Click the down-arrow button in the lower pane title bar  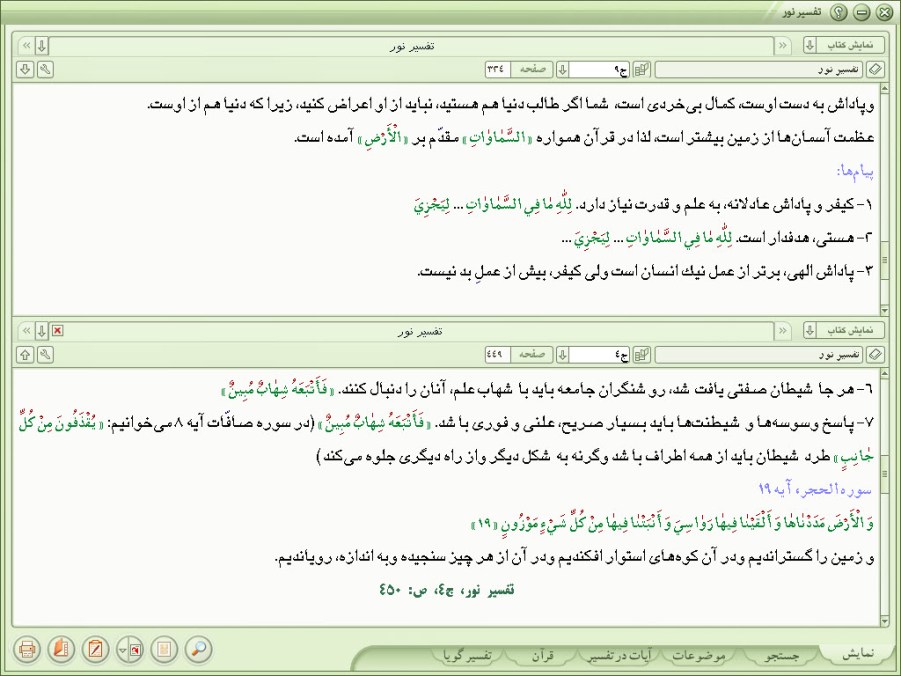[x=41, y=331]
